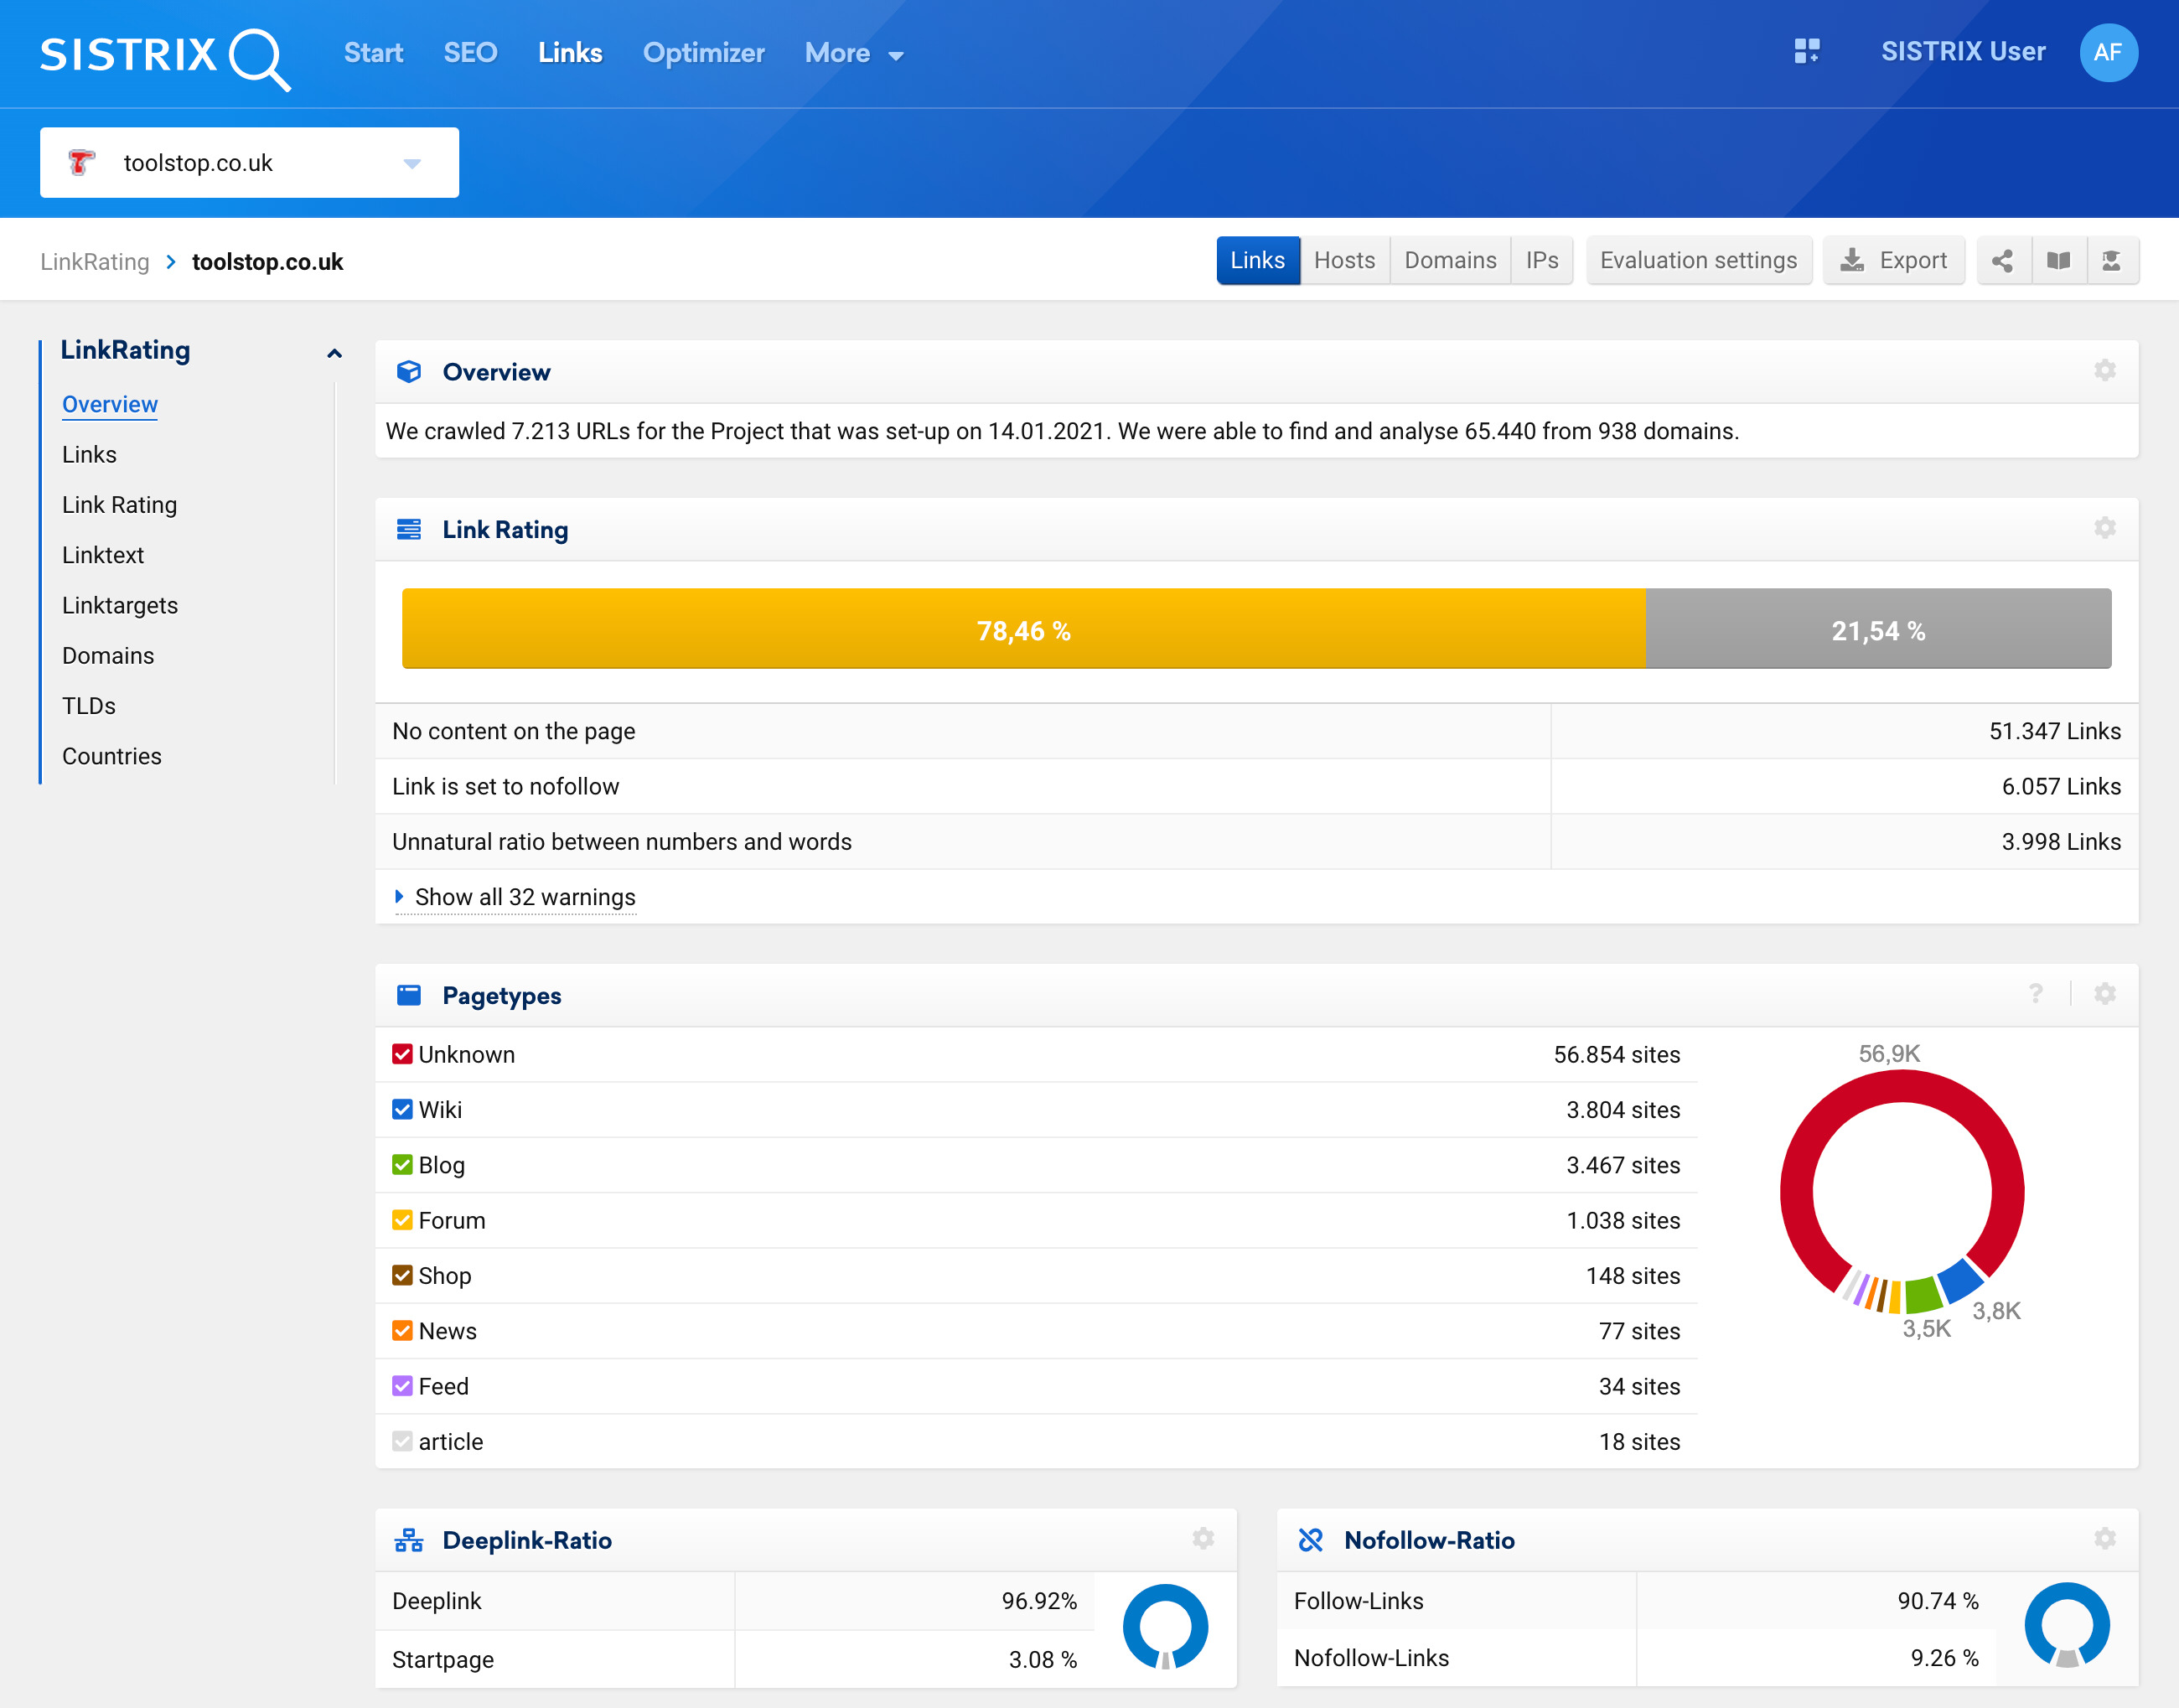Click the Deeplink-Ratio sitemap icon
Viewport: 2179px width, 1708px height.
409,1540
